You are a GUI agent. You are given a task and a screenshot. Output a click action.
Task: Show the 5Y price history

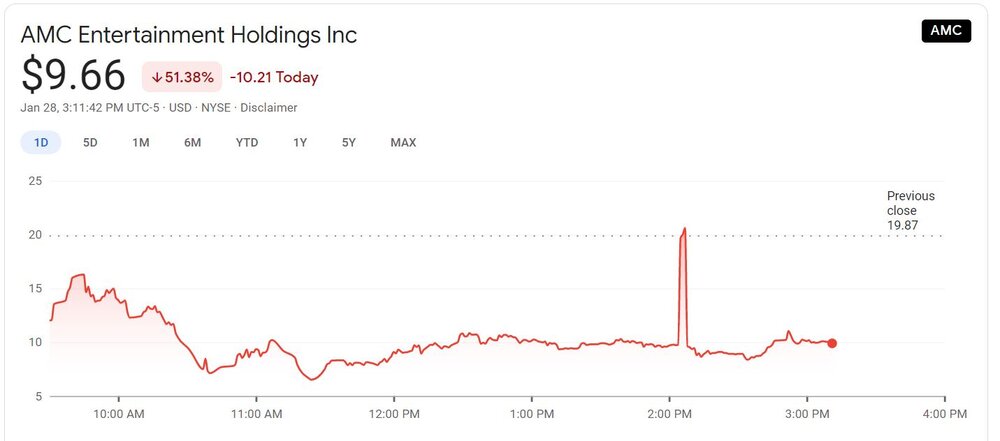[x=348, y=142]
